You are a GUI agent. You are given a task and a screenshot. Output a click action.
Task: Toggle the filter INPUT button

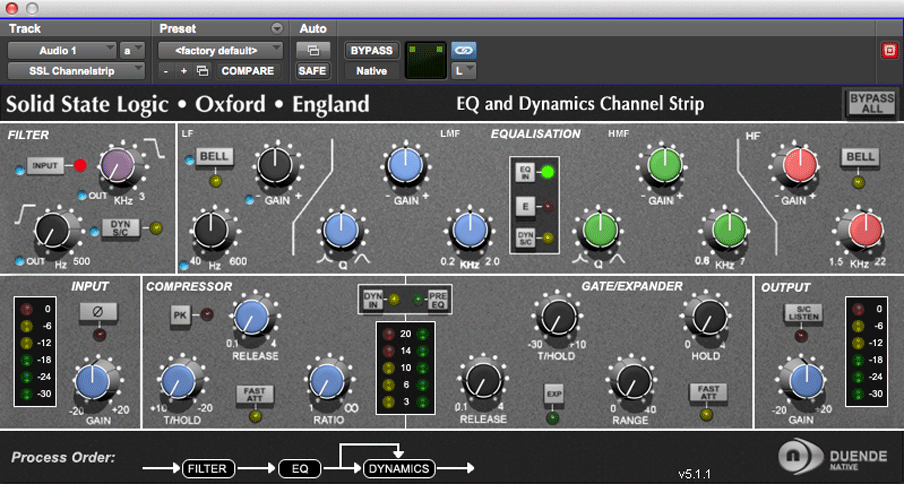(45, 166)
